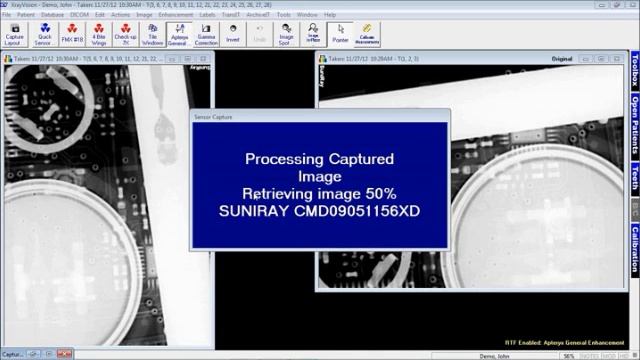
Task: Click the 'Original' label in the right window
Action: click(x=562, y=59)
